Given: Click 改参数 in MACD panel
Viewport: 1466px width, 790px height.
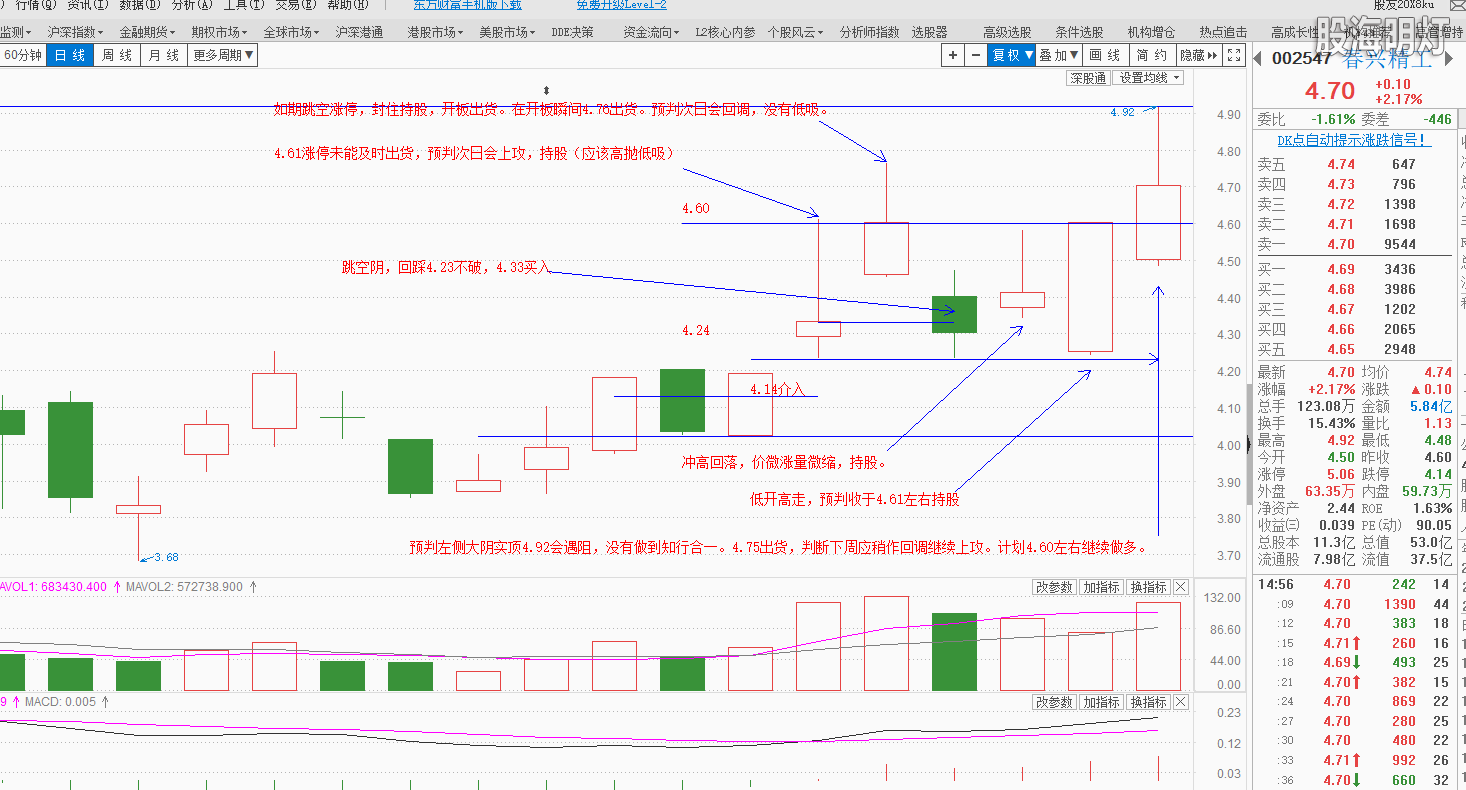Looking at the screenshot, I should [1054, 702].
